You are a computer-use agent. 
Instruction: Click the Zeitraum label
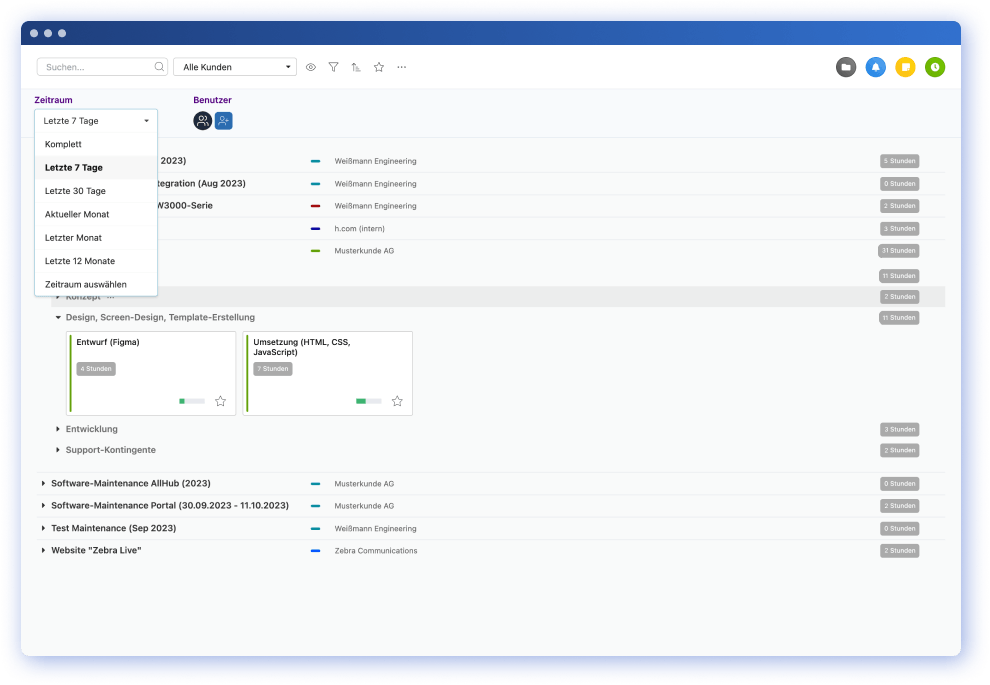[x=53, y=100]
